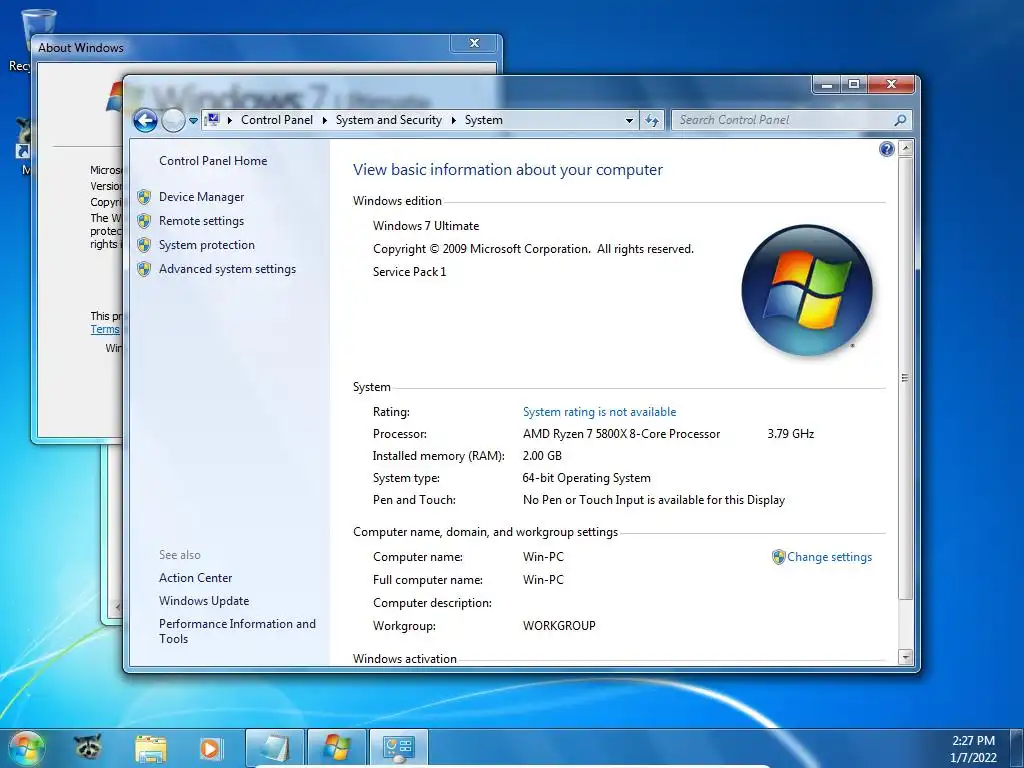Image resolution: width=1024 pixels, height=768 pixels.
Task: Click the shield icon beside Advanced system settings
Action: tap(144, 269)
